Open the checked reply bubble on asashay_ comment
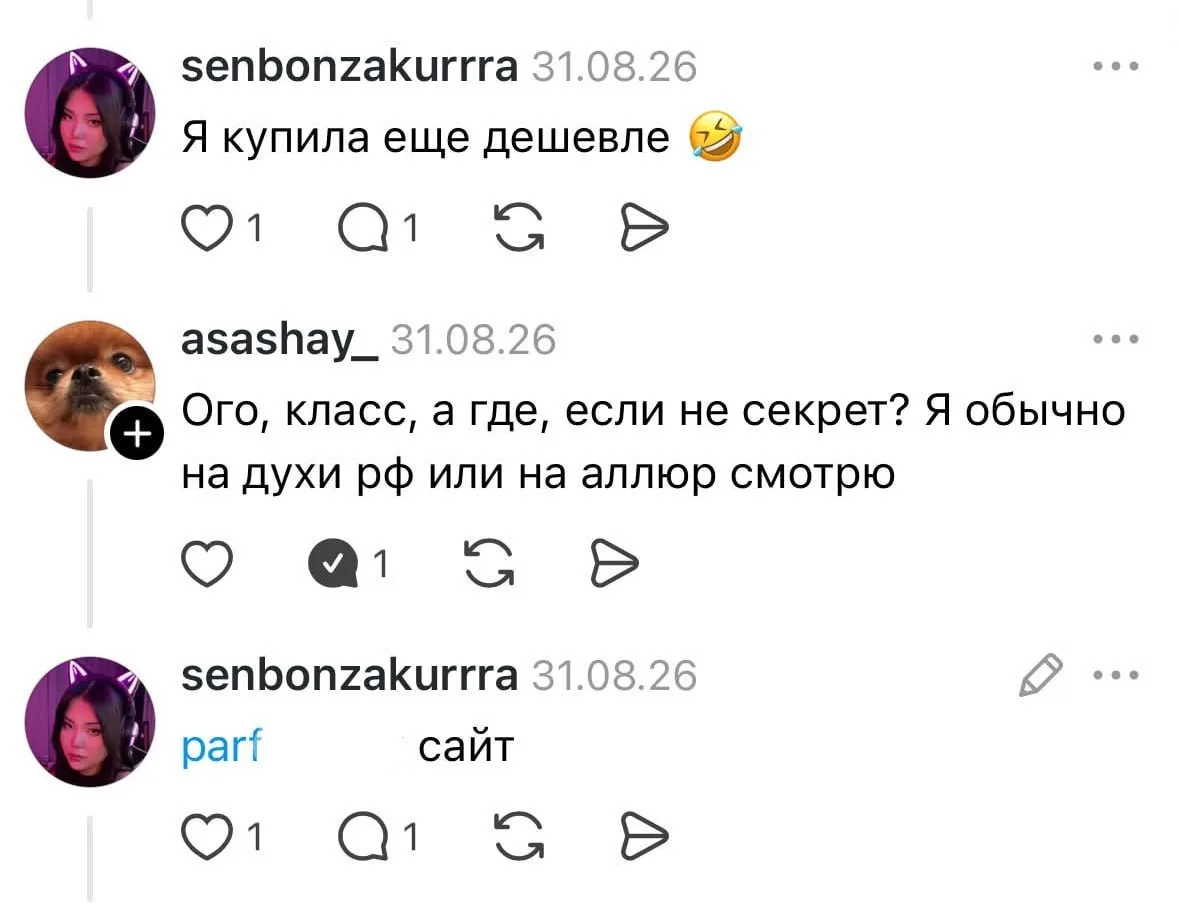 tap(335, 563)
